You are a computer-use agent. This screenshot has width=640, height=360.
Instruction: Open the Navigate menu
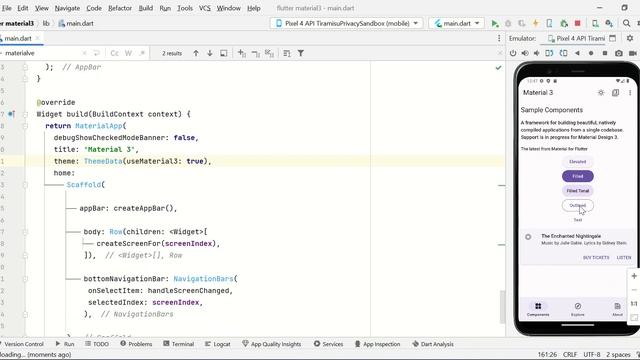(x=67, y=8)
